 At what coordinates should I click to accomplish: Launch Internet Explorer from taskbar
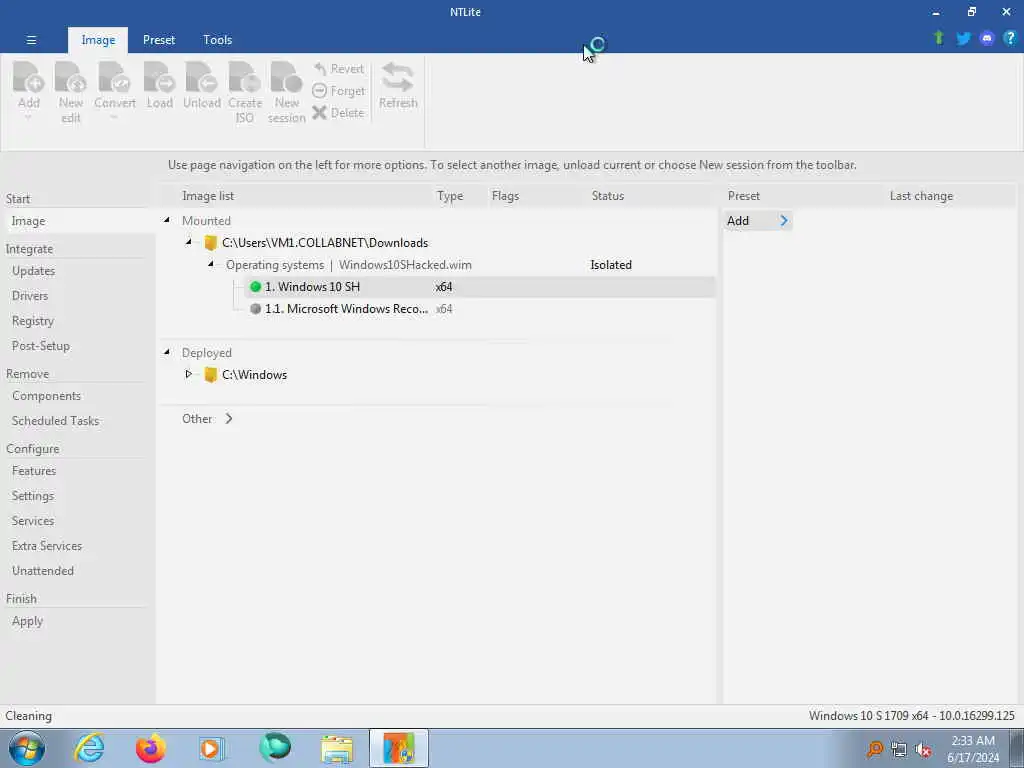pyautogui.click(x=89, y=748)
